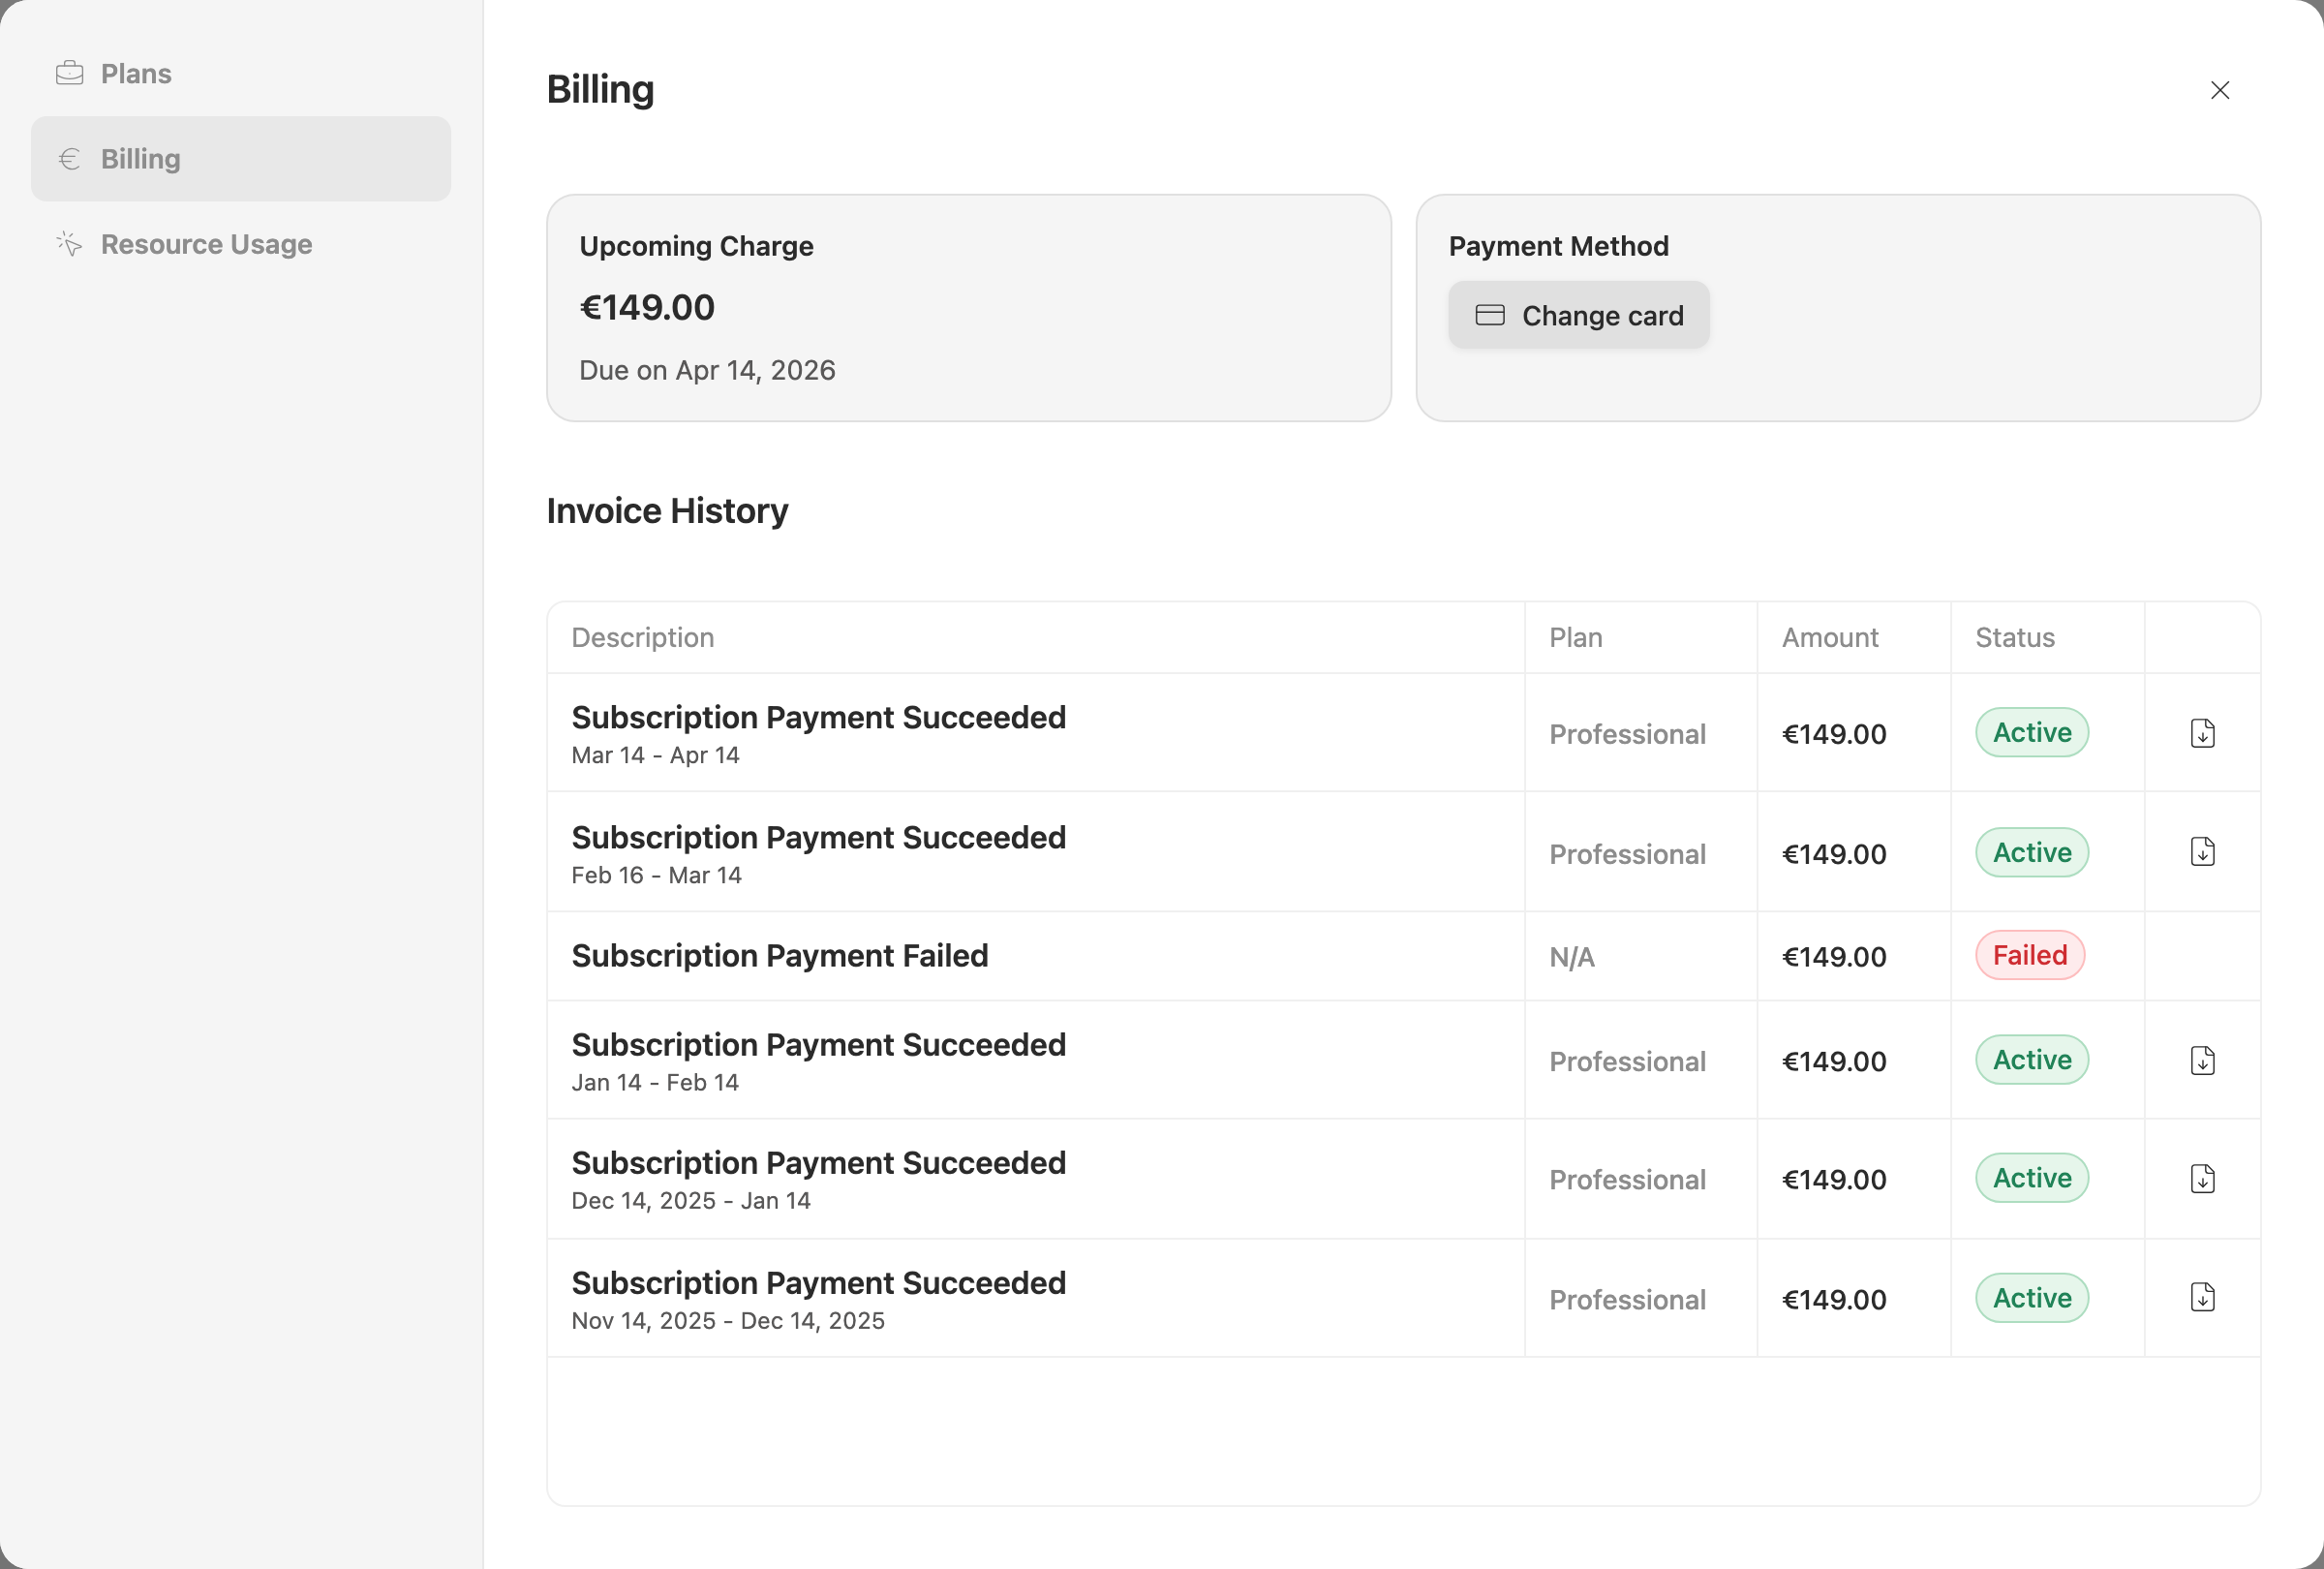Select the Billing sidebar item
2324x1569 pixels.
241,159
